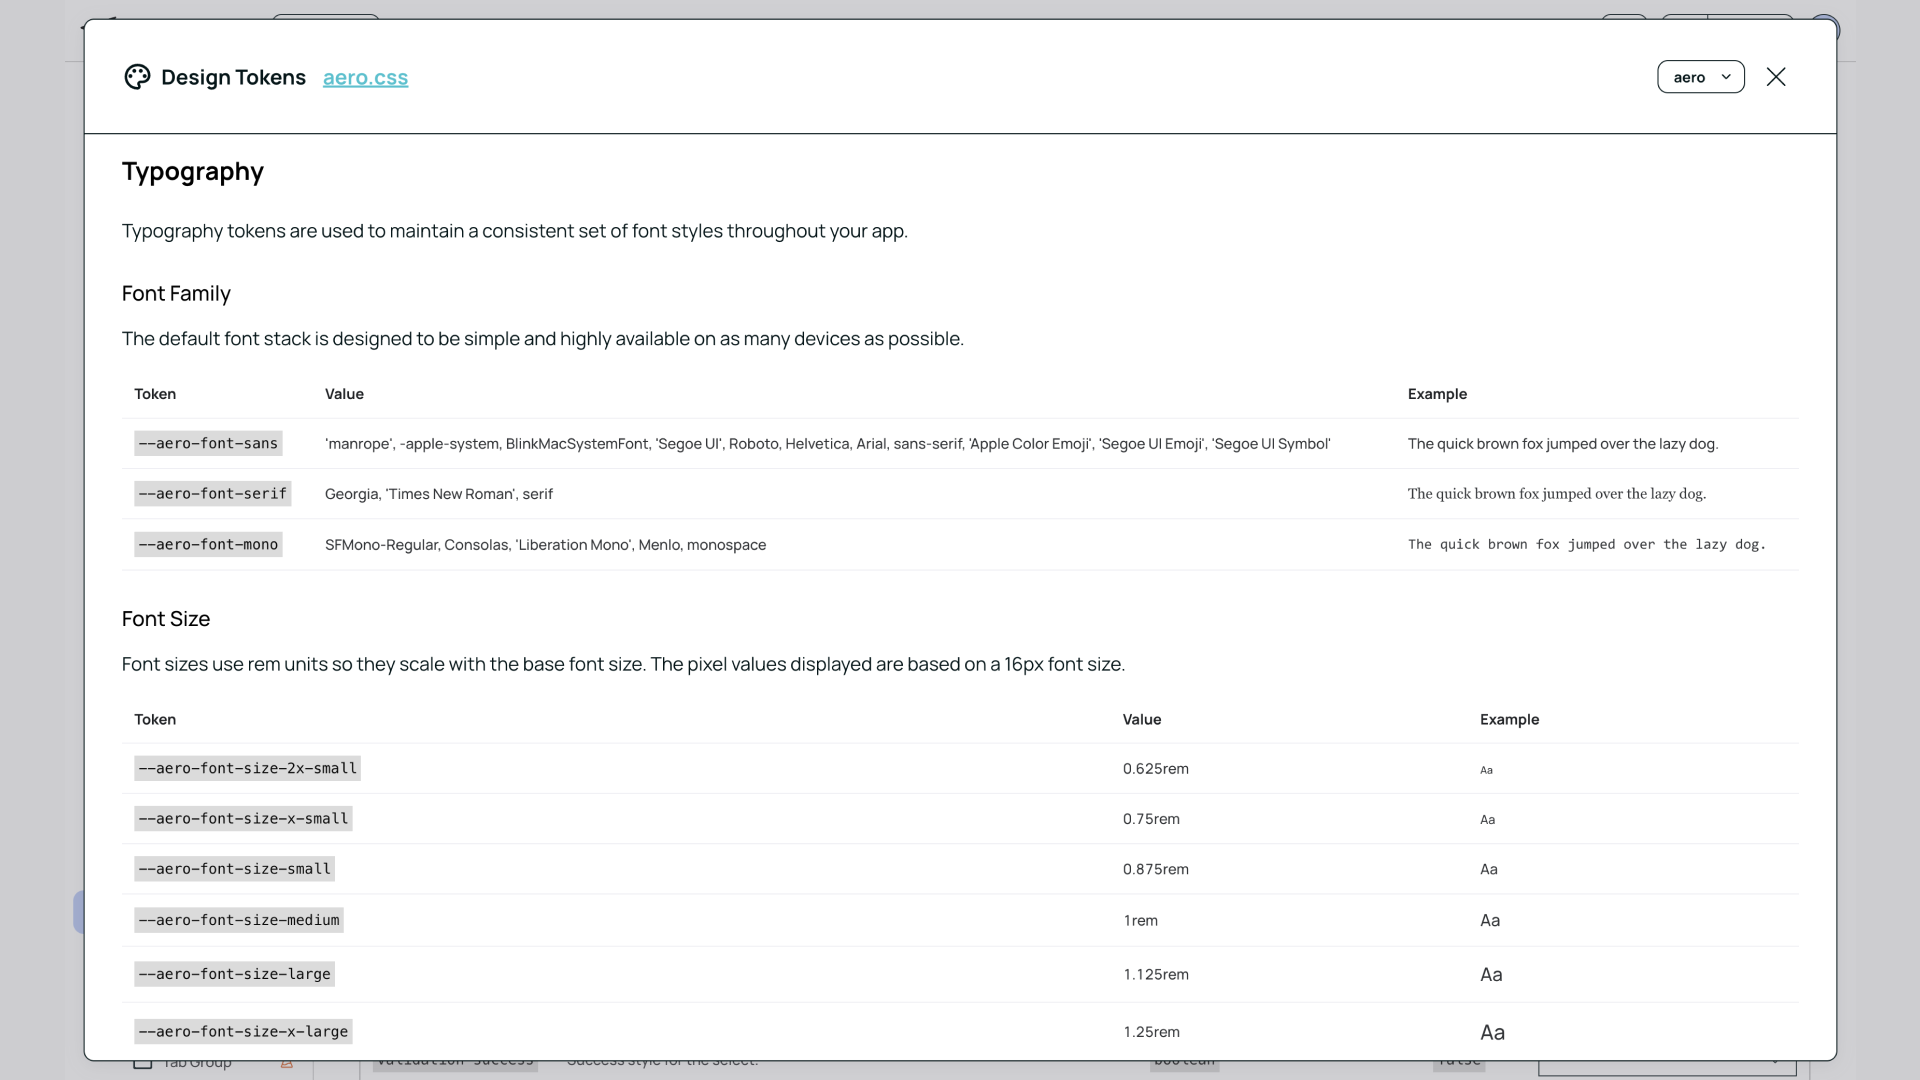1920x1080 pixels.
Task: Click the Typography heading
Action: click(193, 172)
